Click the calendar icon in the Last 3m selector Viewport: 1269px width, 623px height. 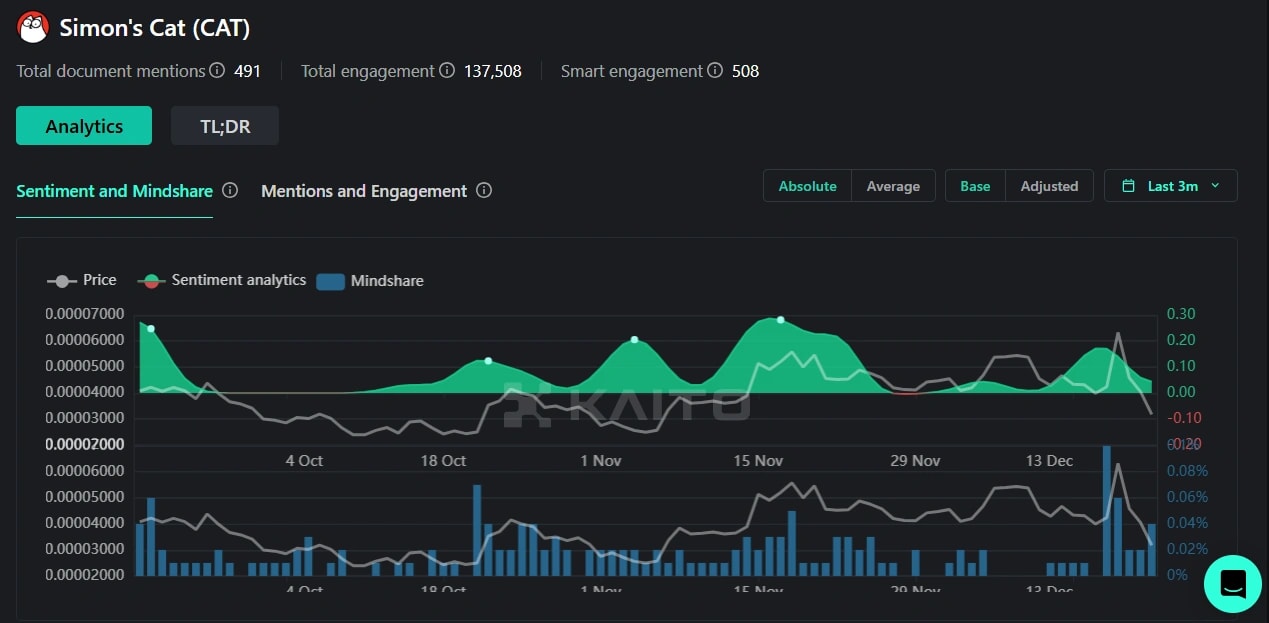pos(1131,185)
